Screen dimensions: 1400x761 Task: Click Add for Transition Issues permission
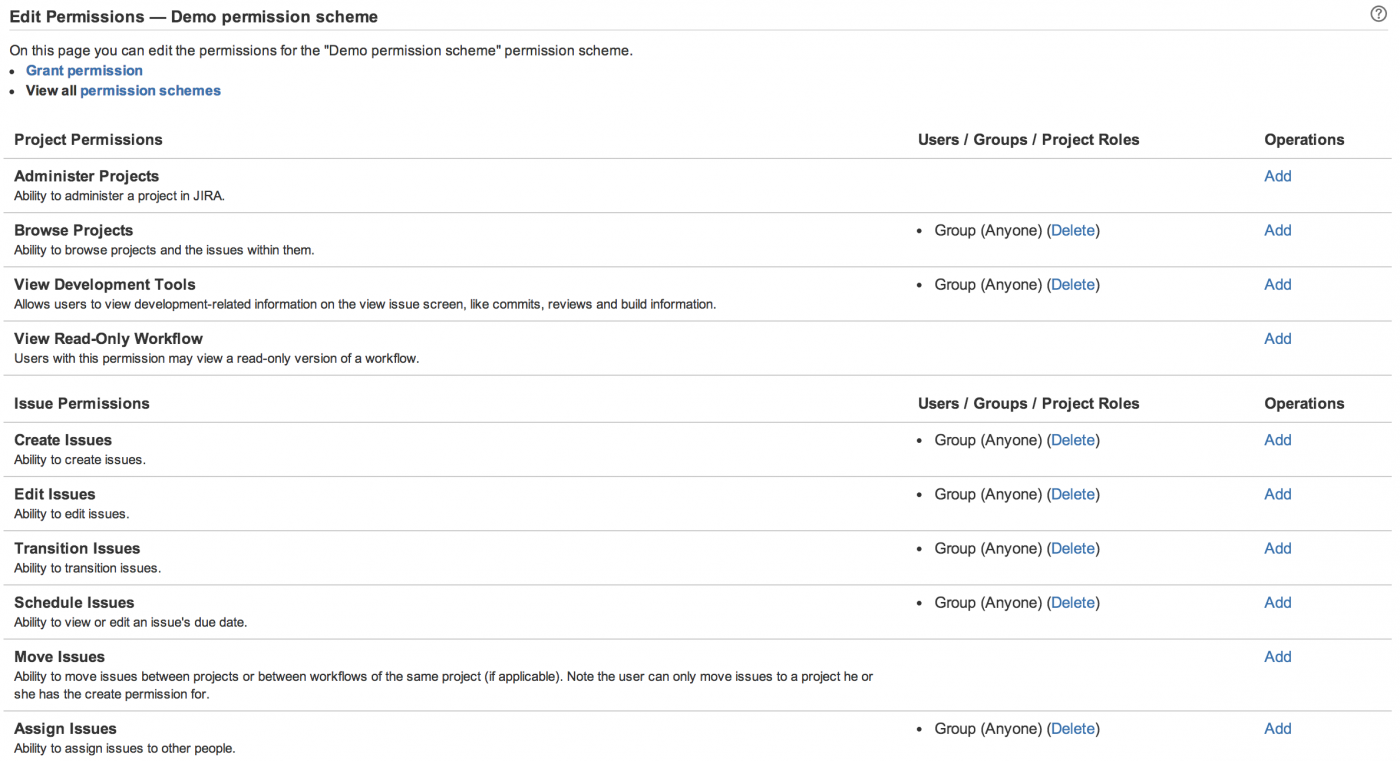[x=1277, y=548]
